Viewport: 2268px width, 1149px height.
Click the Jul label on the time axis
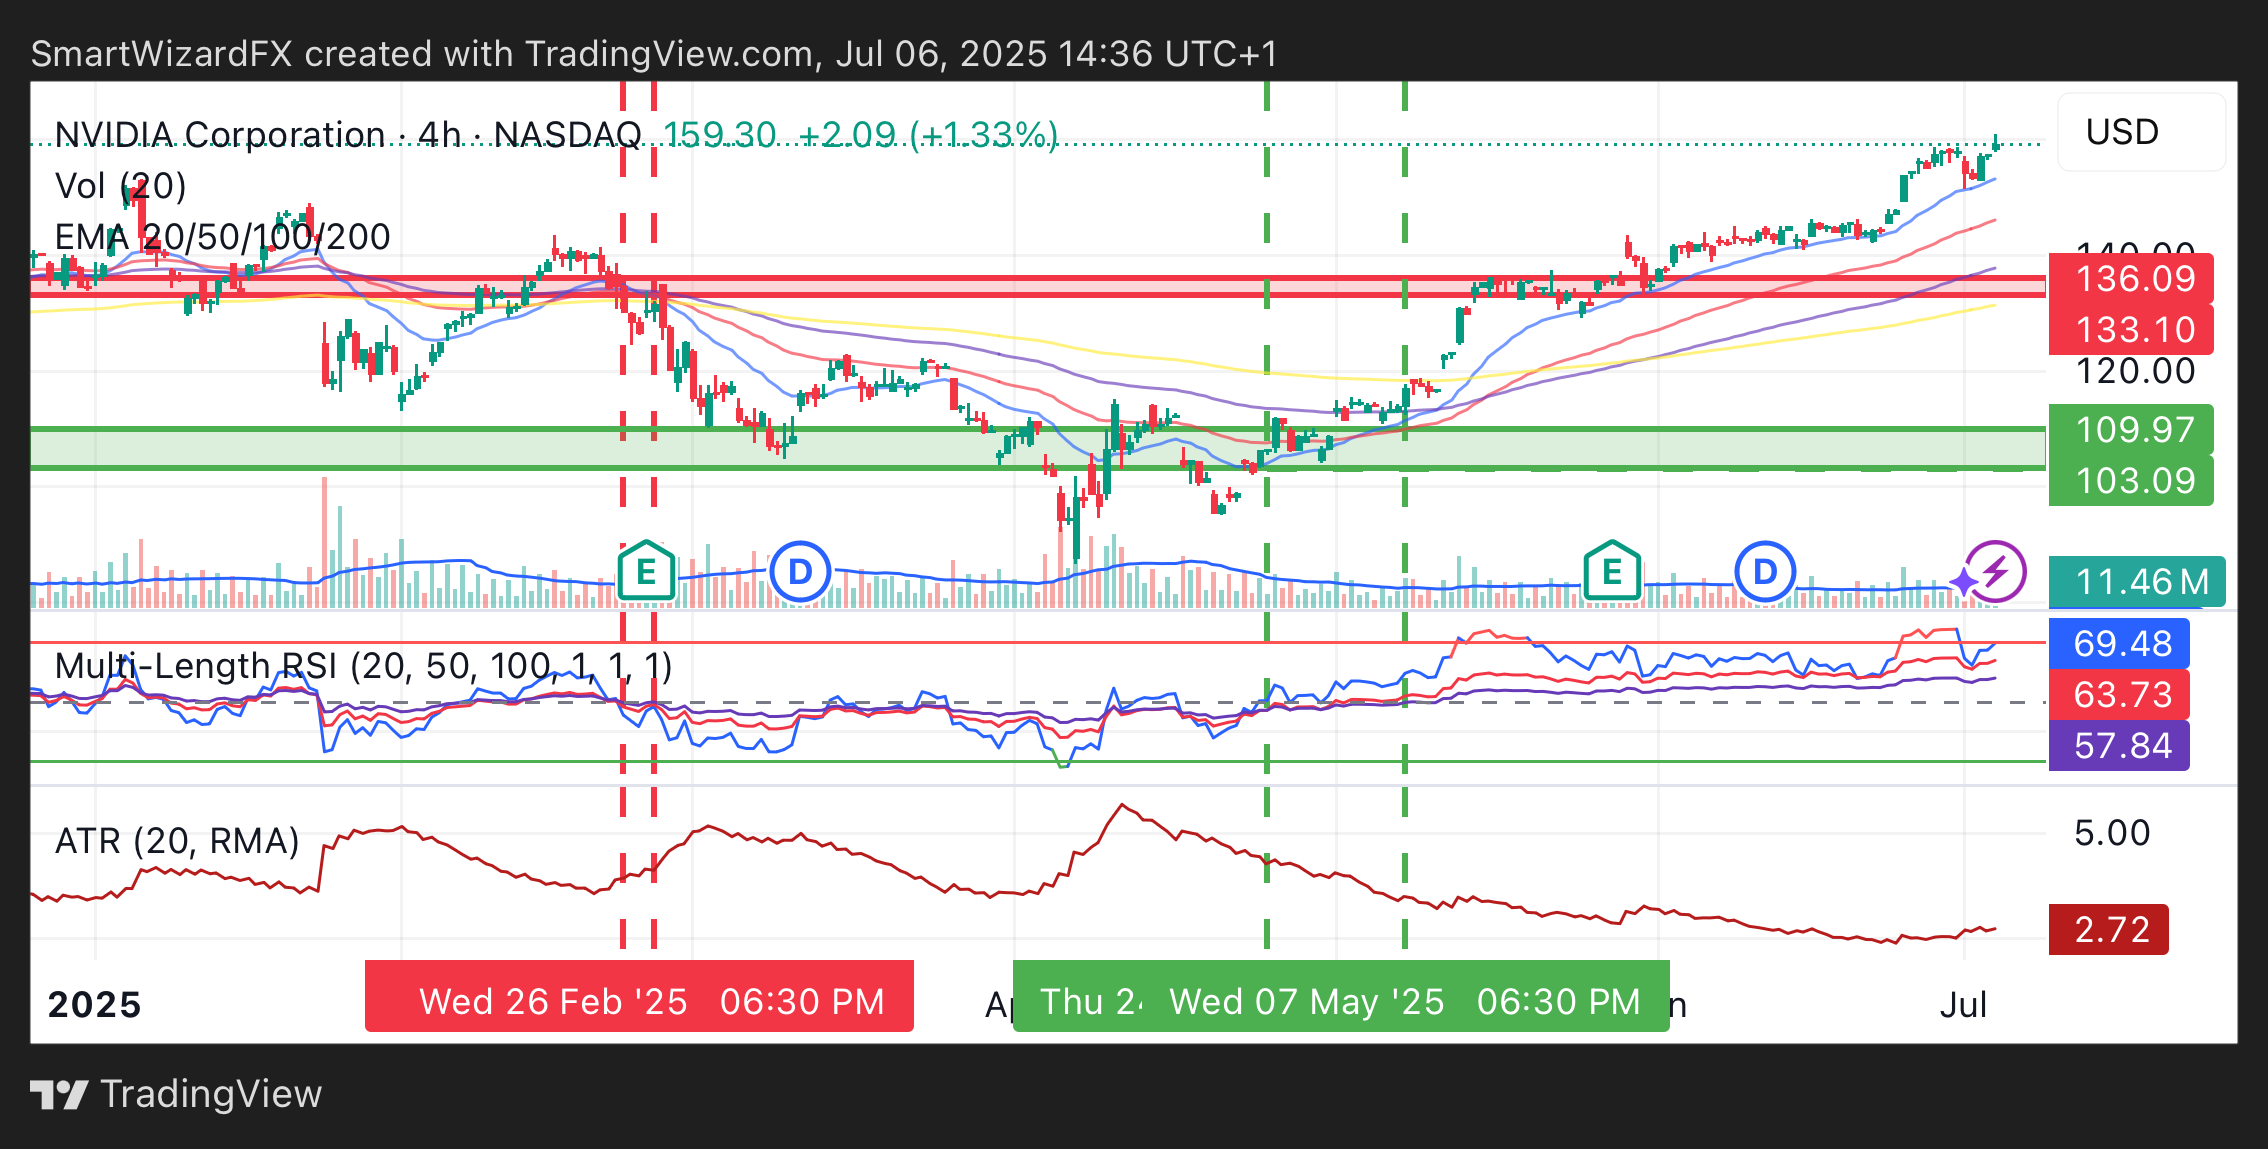[x=1963, y=1004]
